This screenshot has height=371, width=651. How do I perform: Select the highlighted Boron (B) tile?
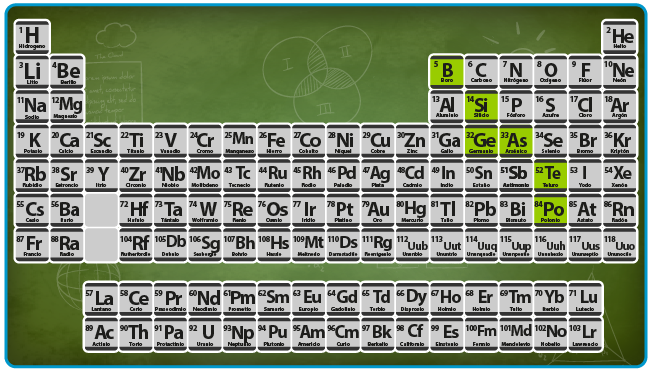[447, 71]
